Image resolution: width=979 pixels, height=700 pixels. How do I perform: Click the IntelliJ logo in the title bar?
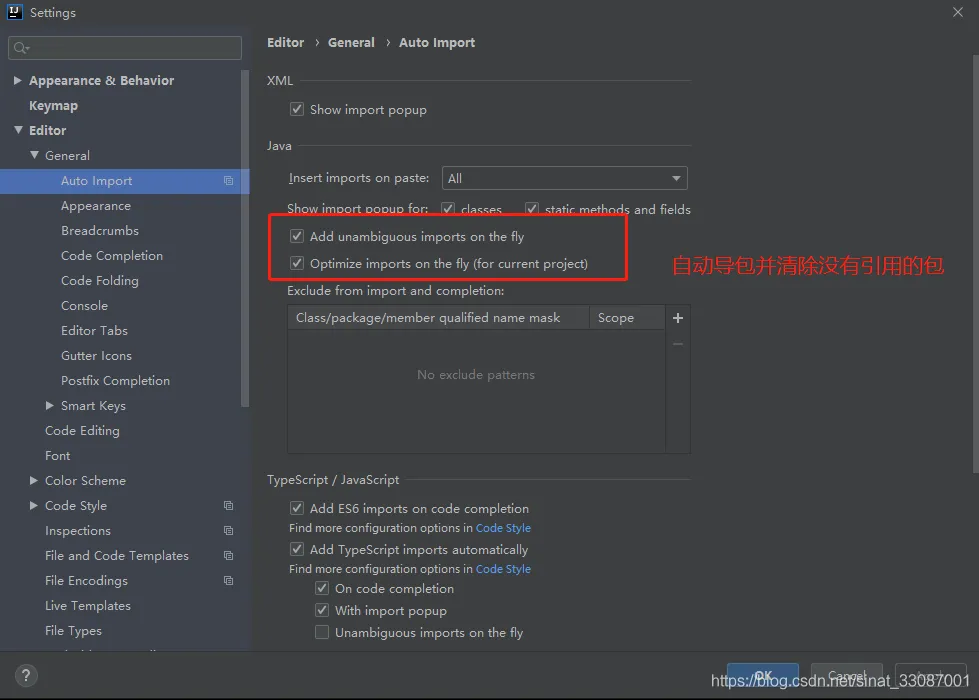(x=14, y=12)
